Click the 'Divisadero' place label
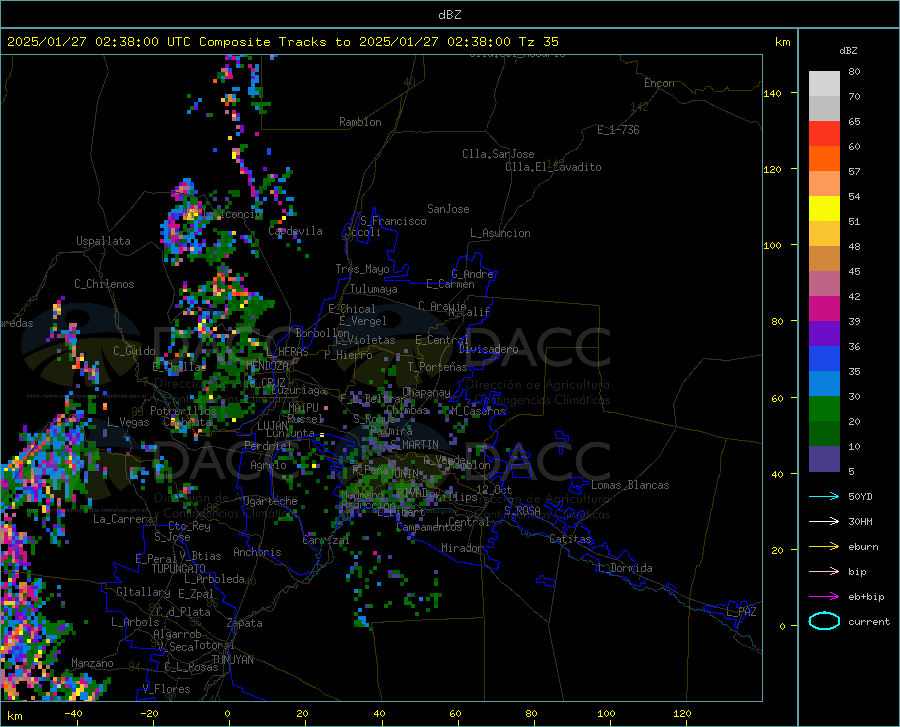 coord(488,349)
